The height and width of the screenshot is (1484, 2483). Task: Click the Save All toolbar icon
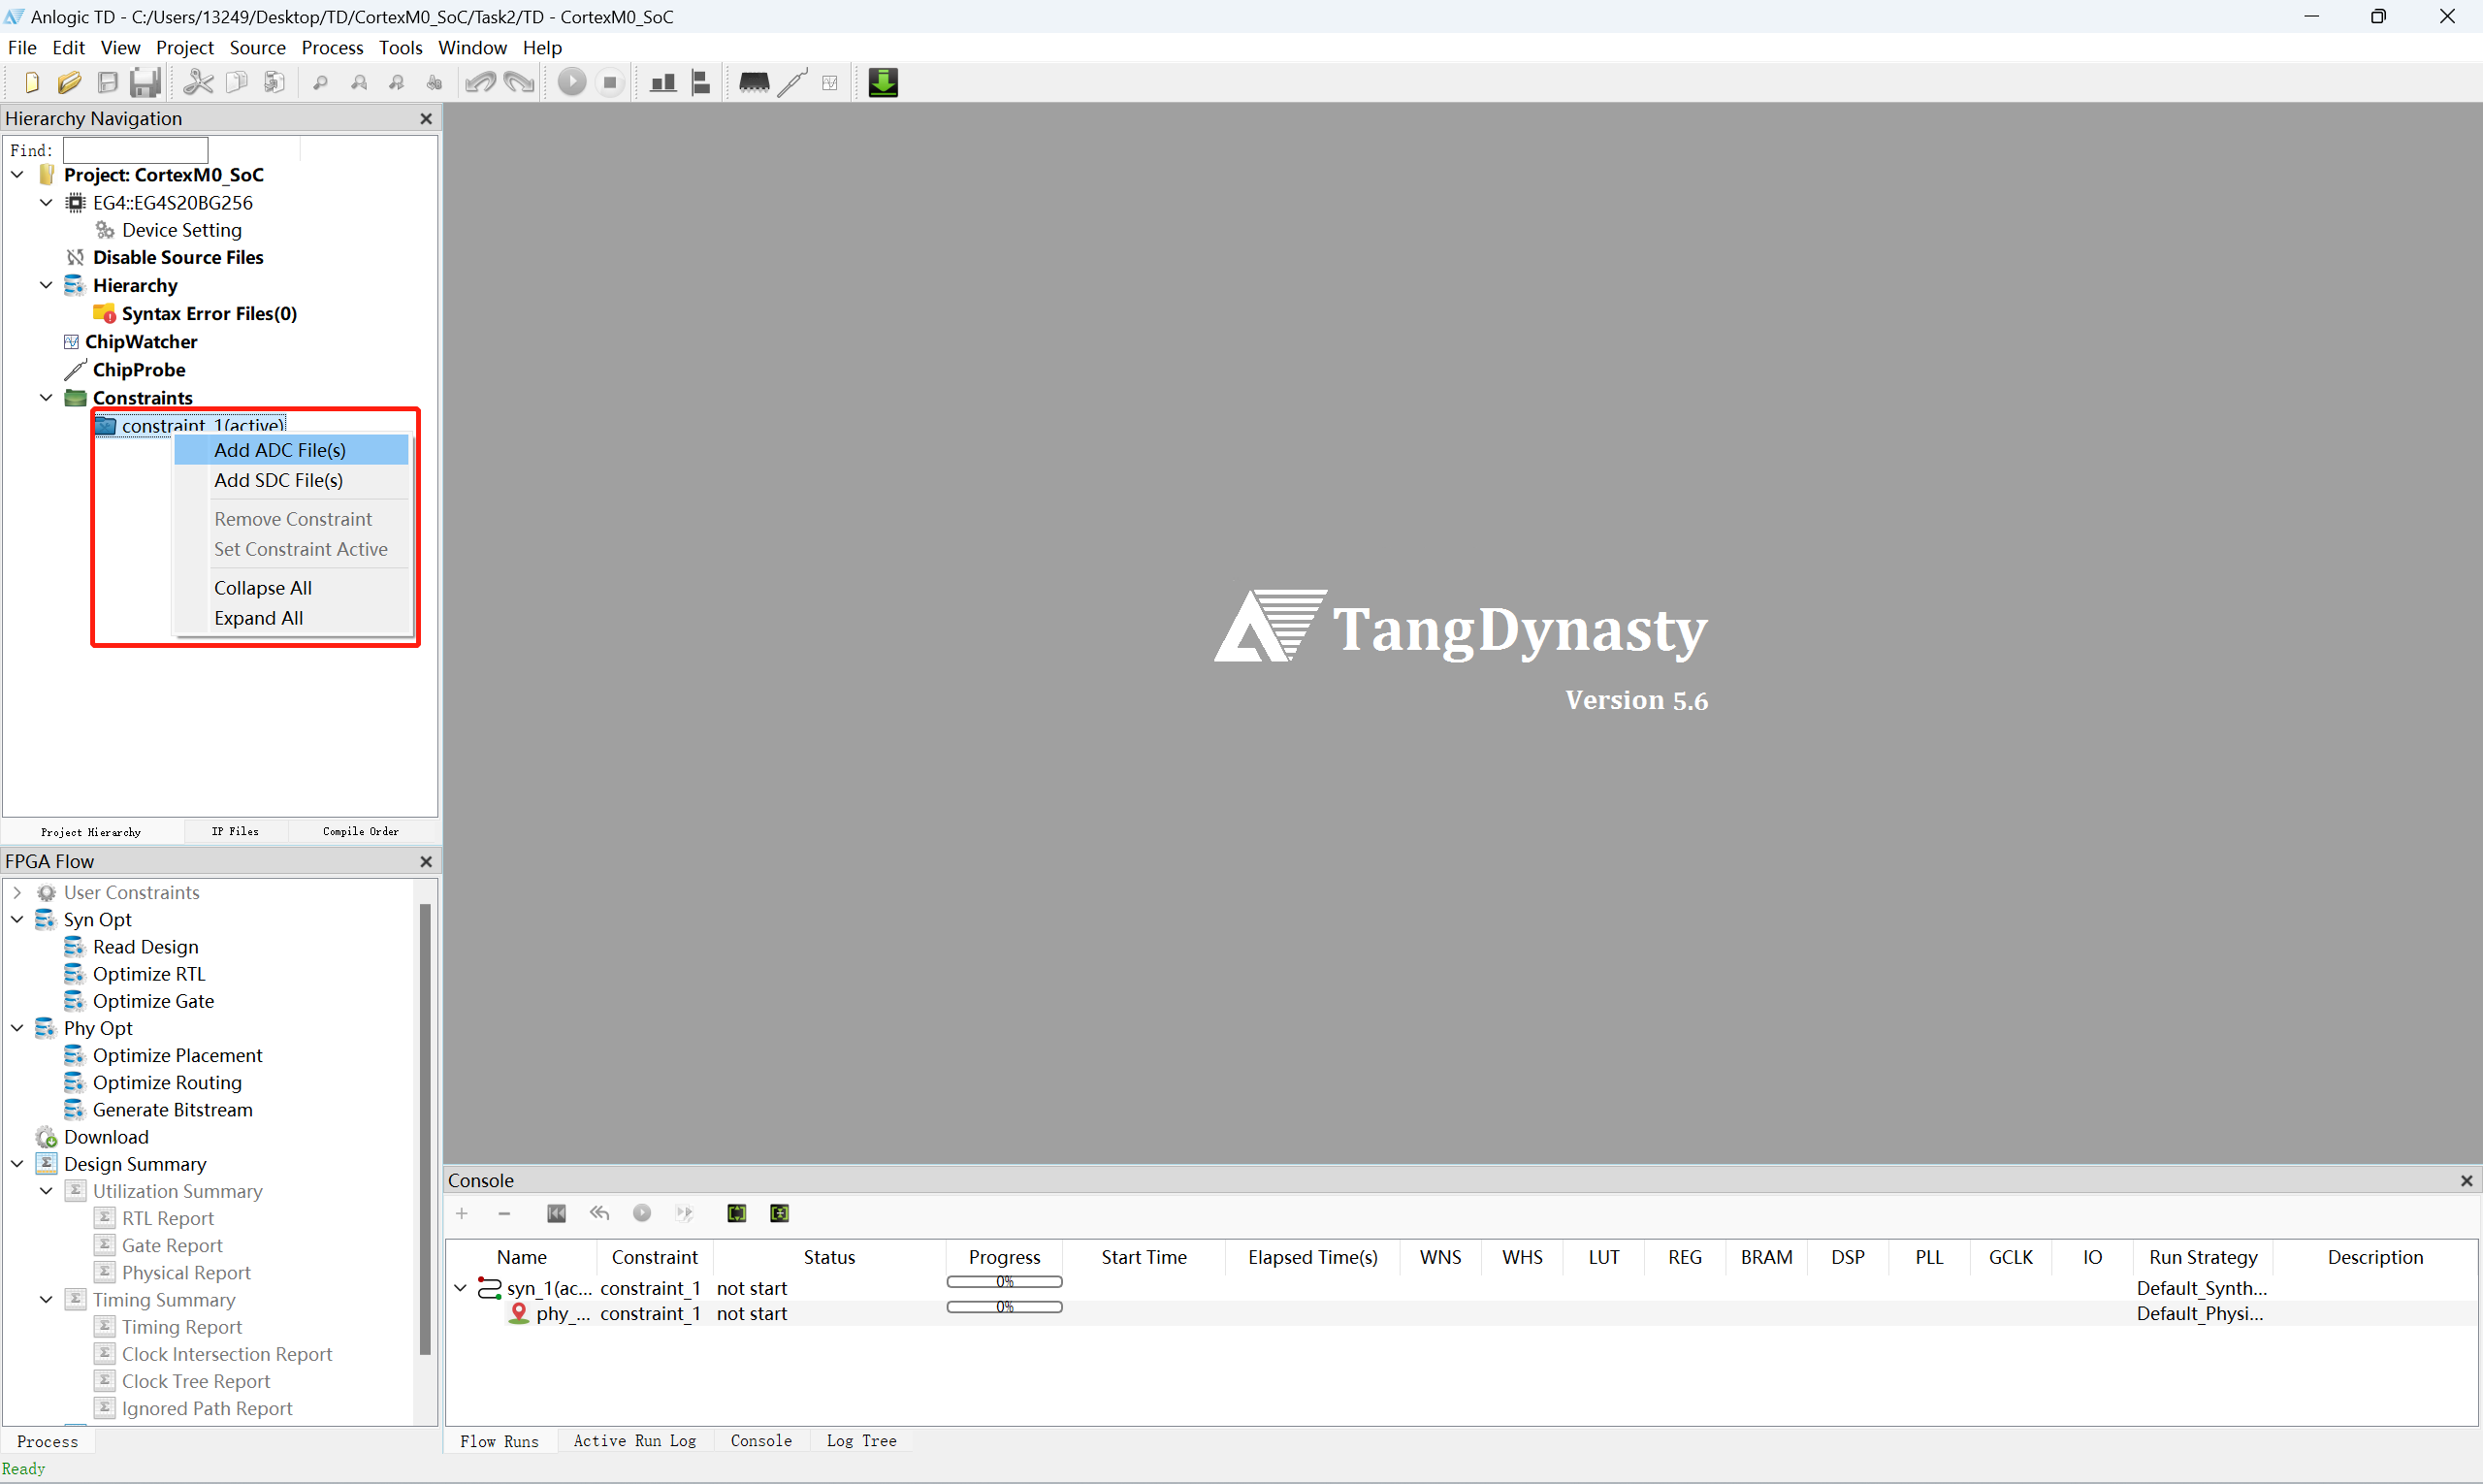146,82
